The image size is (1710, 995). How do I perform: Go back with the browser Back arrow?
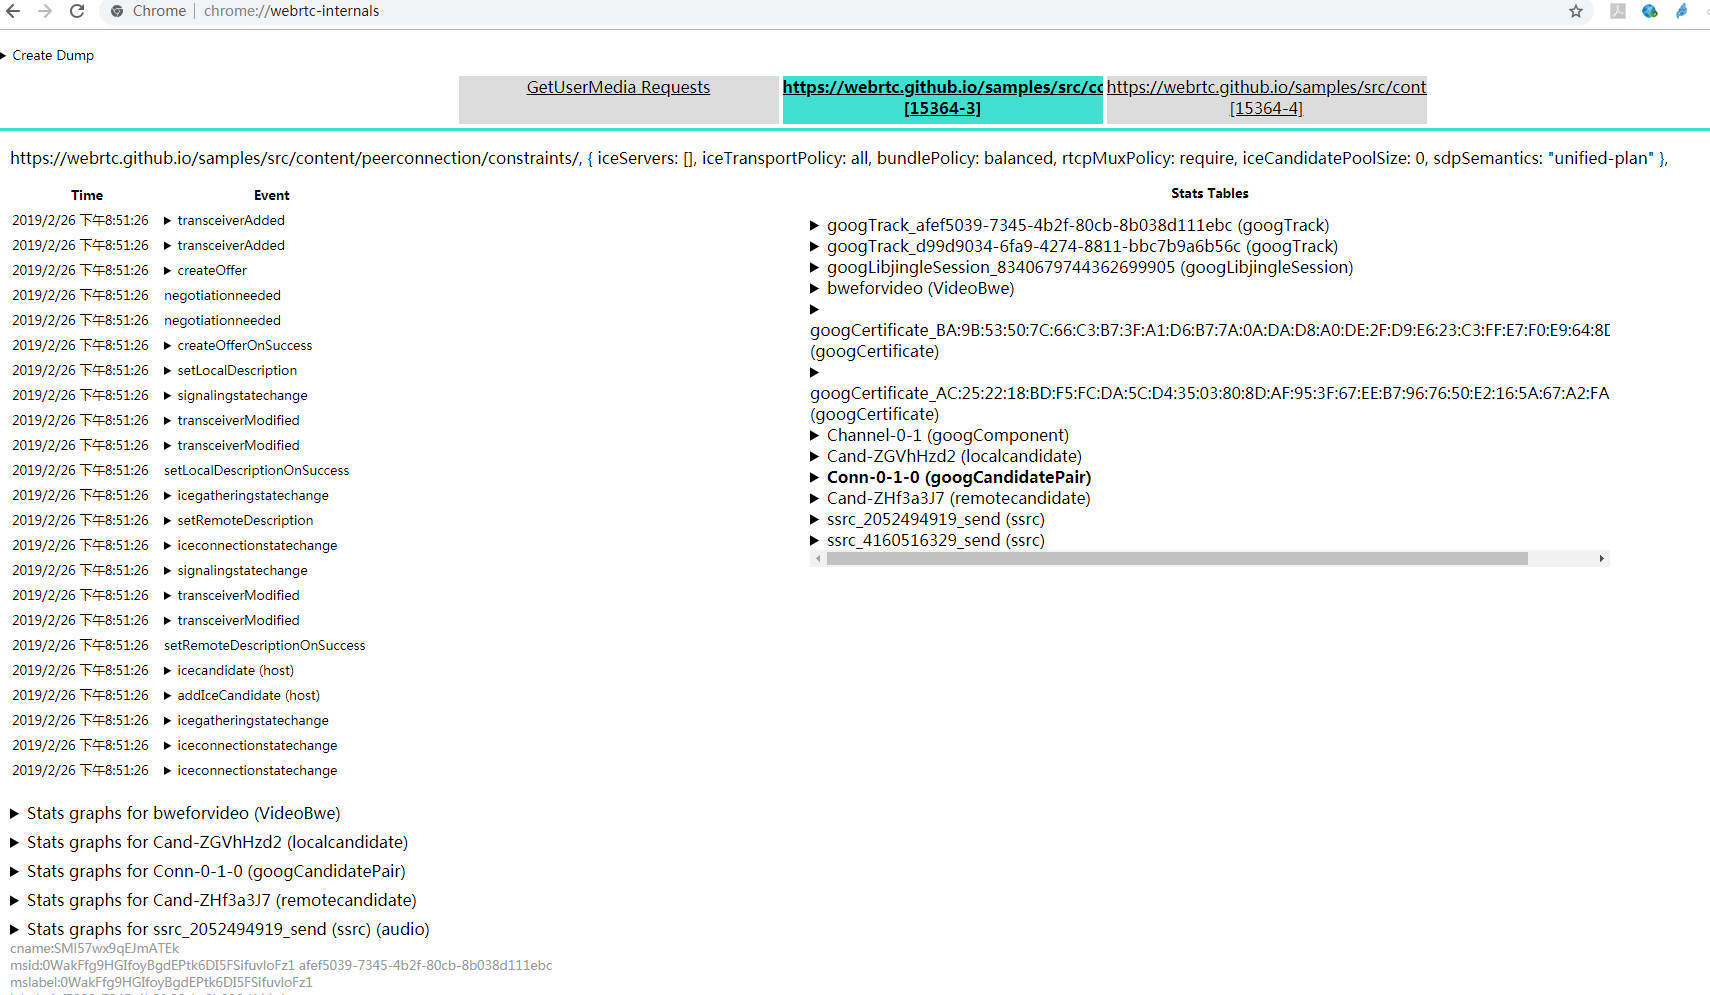click(x=13, y=11)
